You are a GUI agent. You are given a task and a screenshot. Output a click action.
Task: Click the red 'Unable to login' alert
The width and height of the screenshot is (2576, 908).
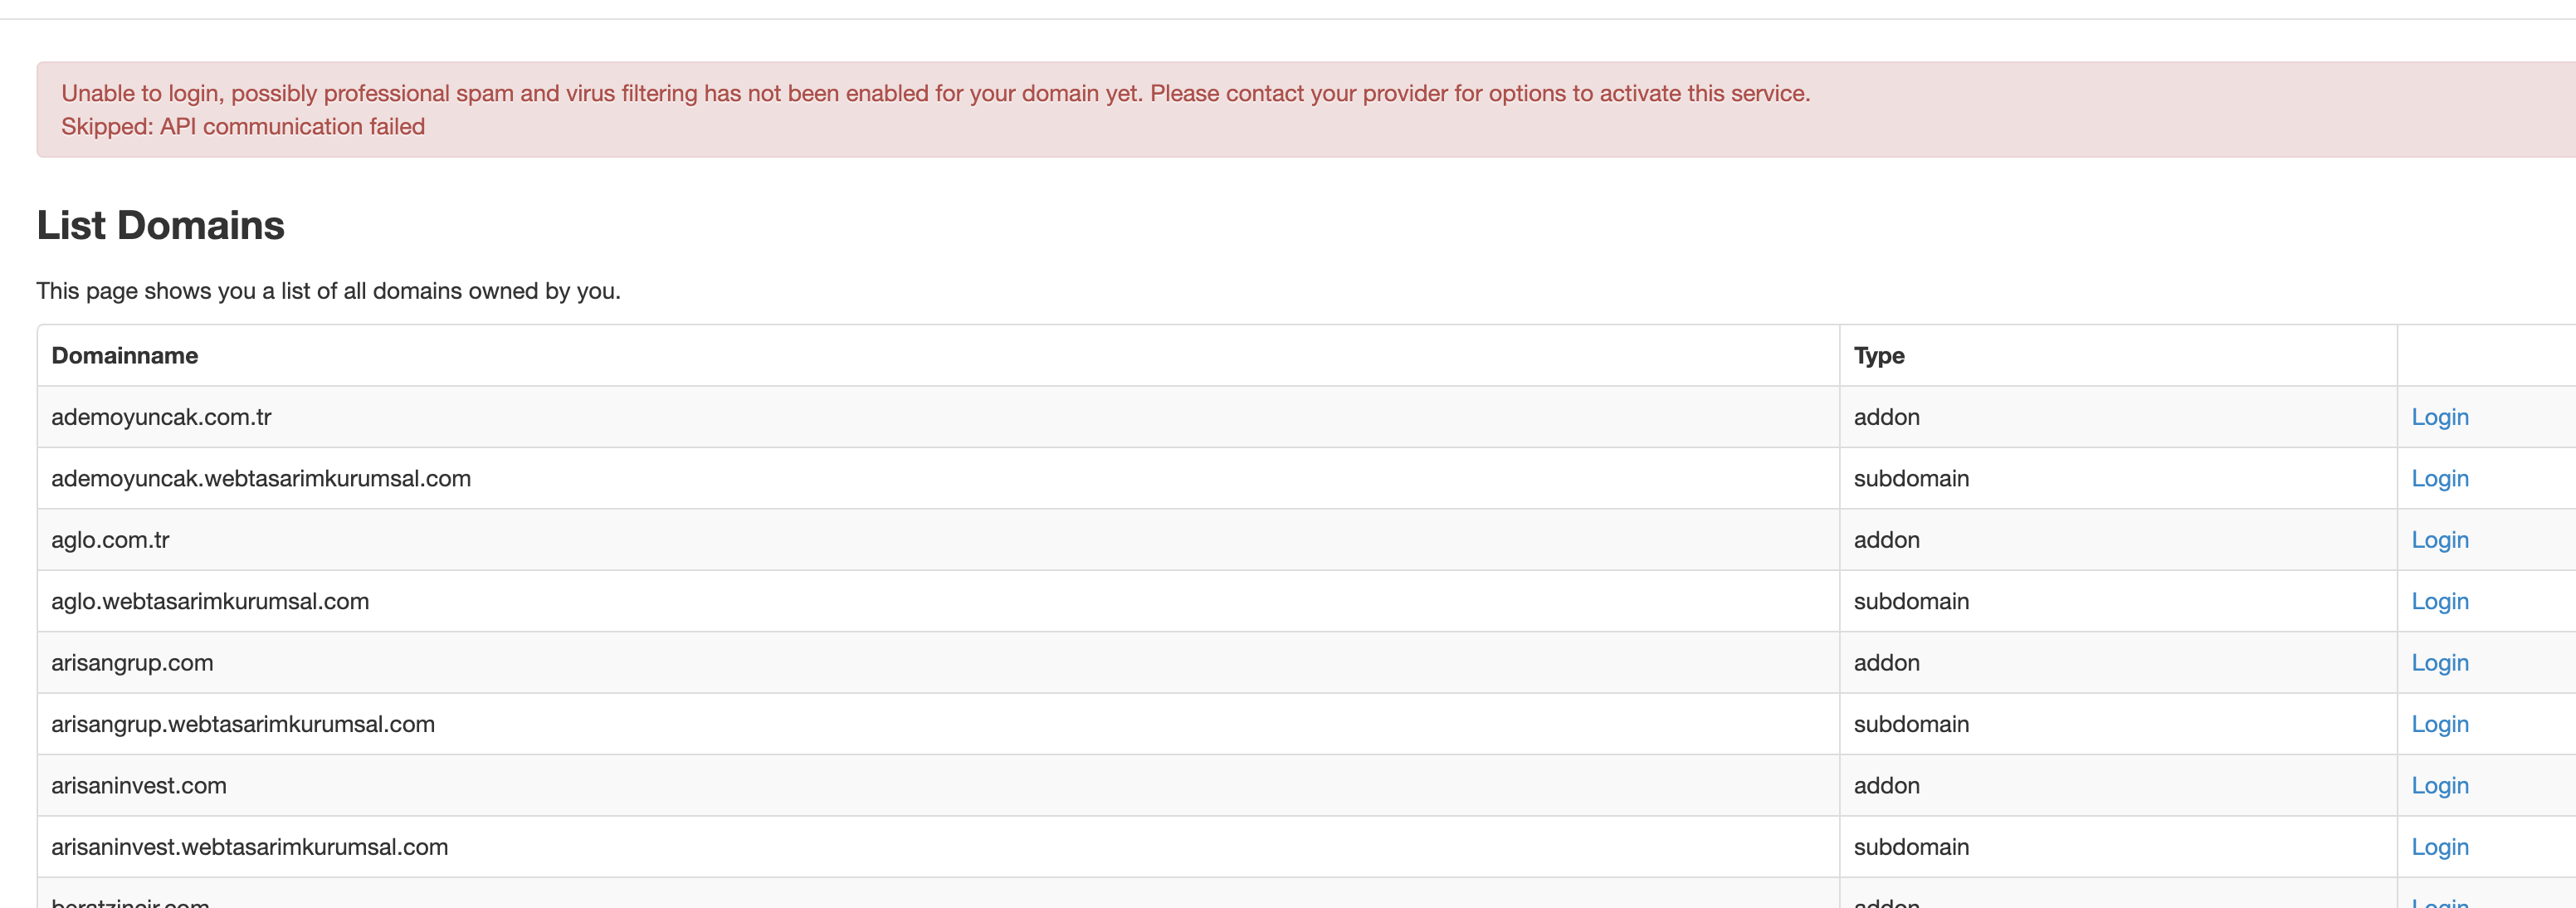(935, 94)
